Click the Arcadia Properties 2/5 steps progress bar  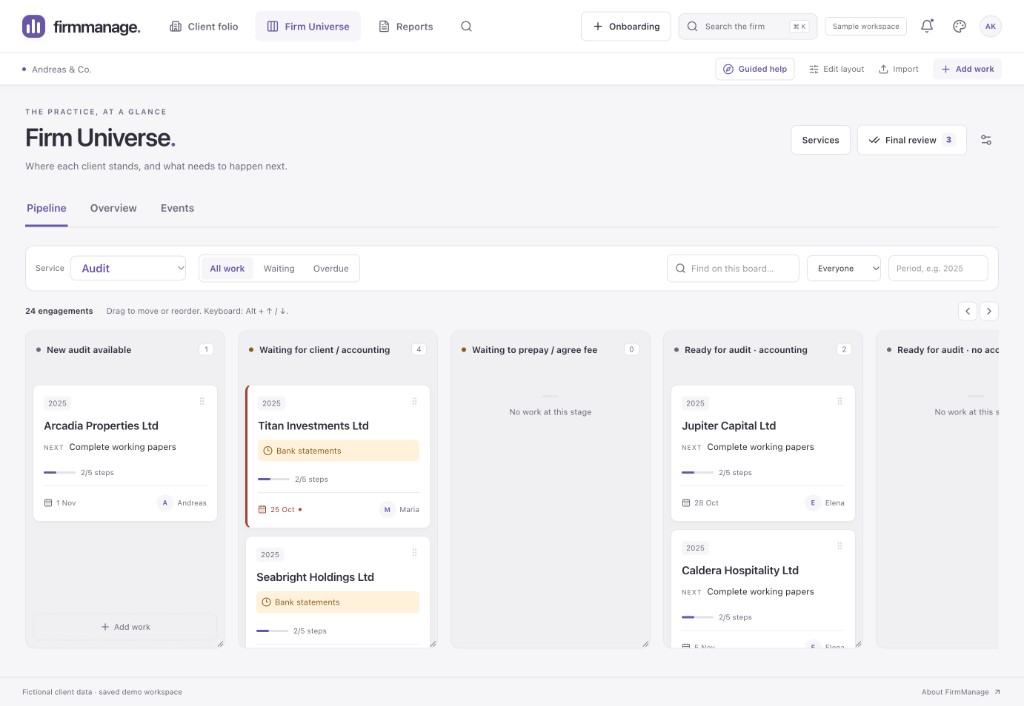point(59,472)
